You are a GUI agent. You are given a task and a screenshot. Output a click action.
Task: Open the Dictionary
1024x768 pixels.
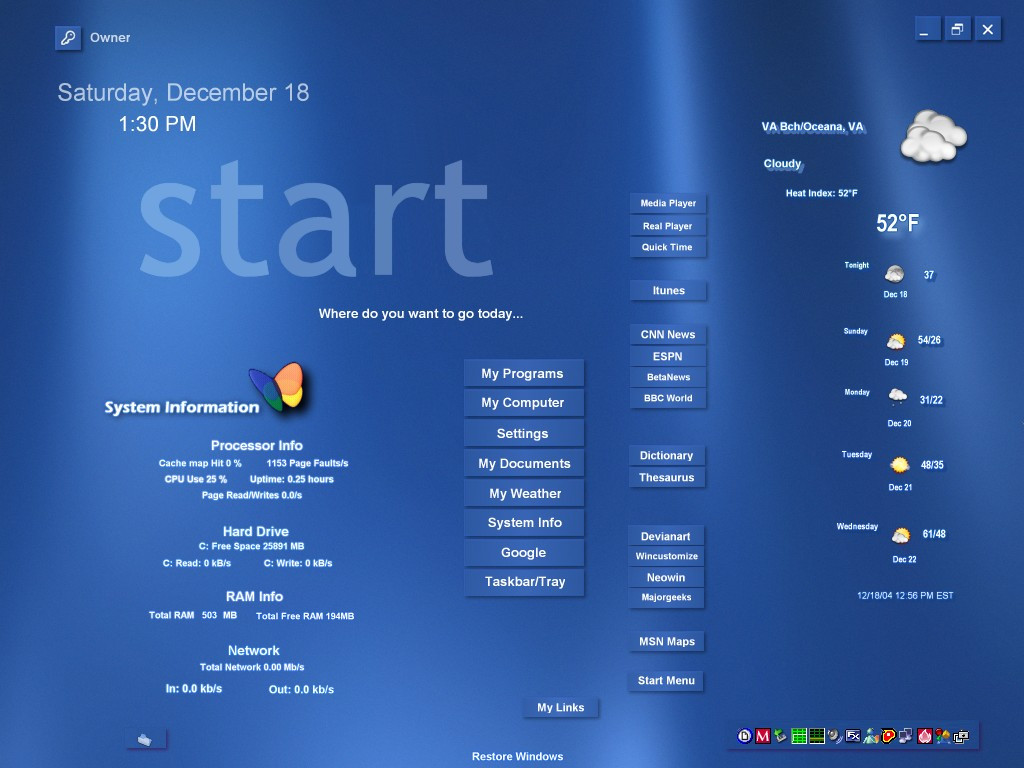(667, 456)
